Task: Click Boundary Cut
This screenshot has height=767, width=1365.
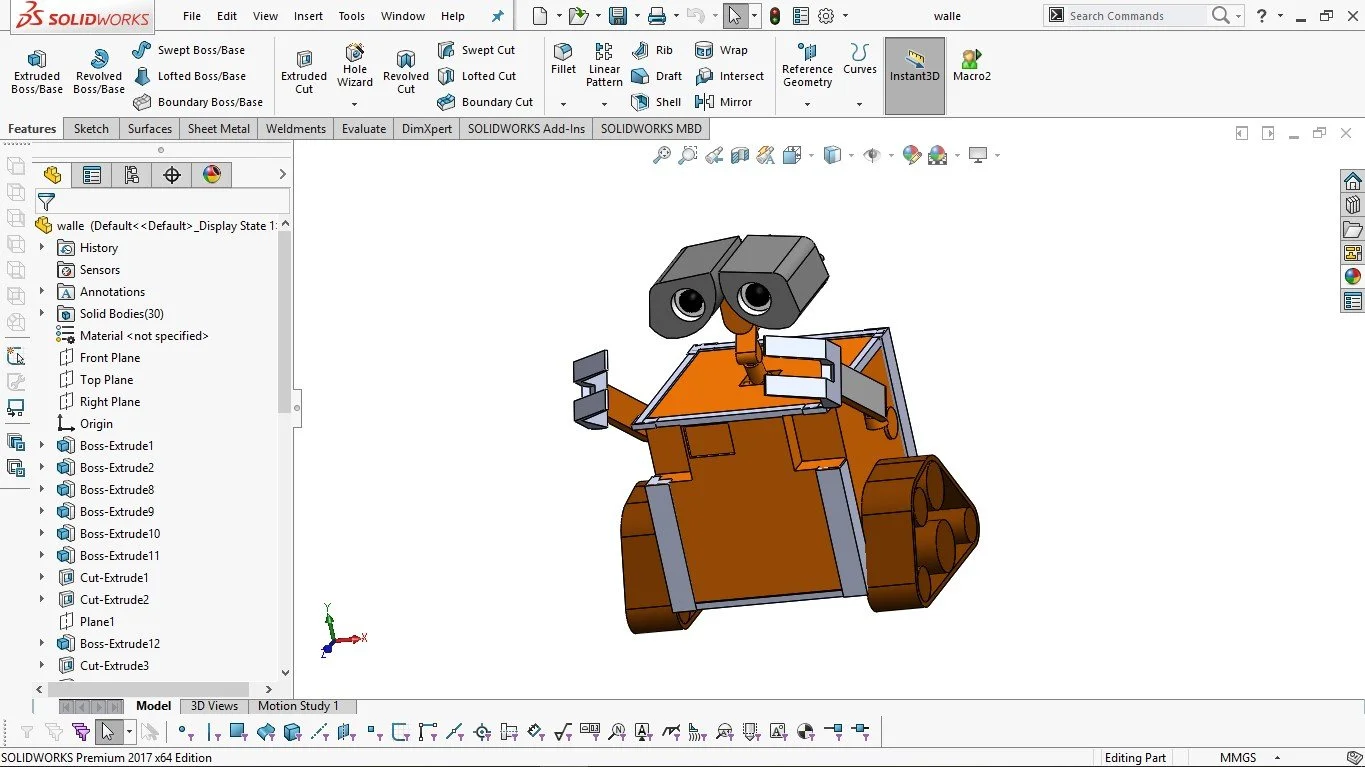Action: [x=485, y=102]
